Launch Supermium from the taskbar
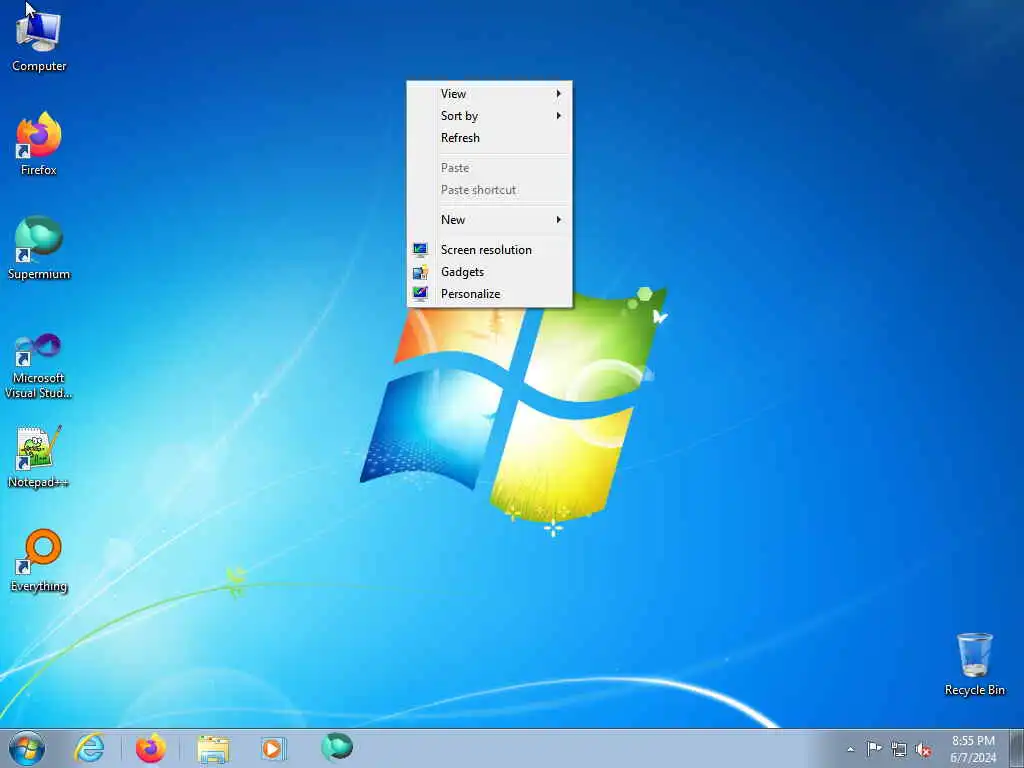This screenshot has width=1024, height=768. point(337,747)
